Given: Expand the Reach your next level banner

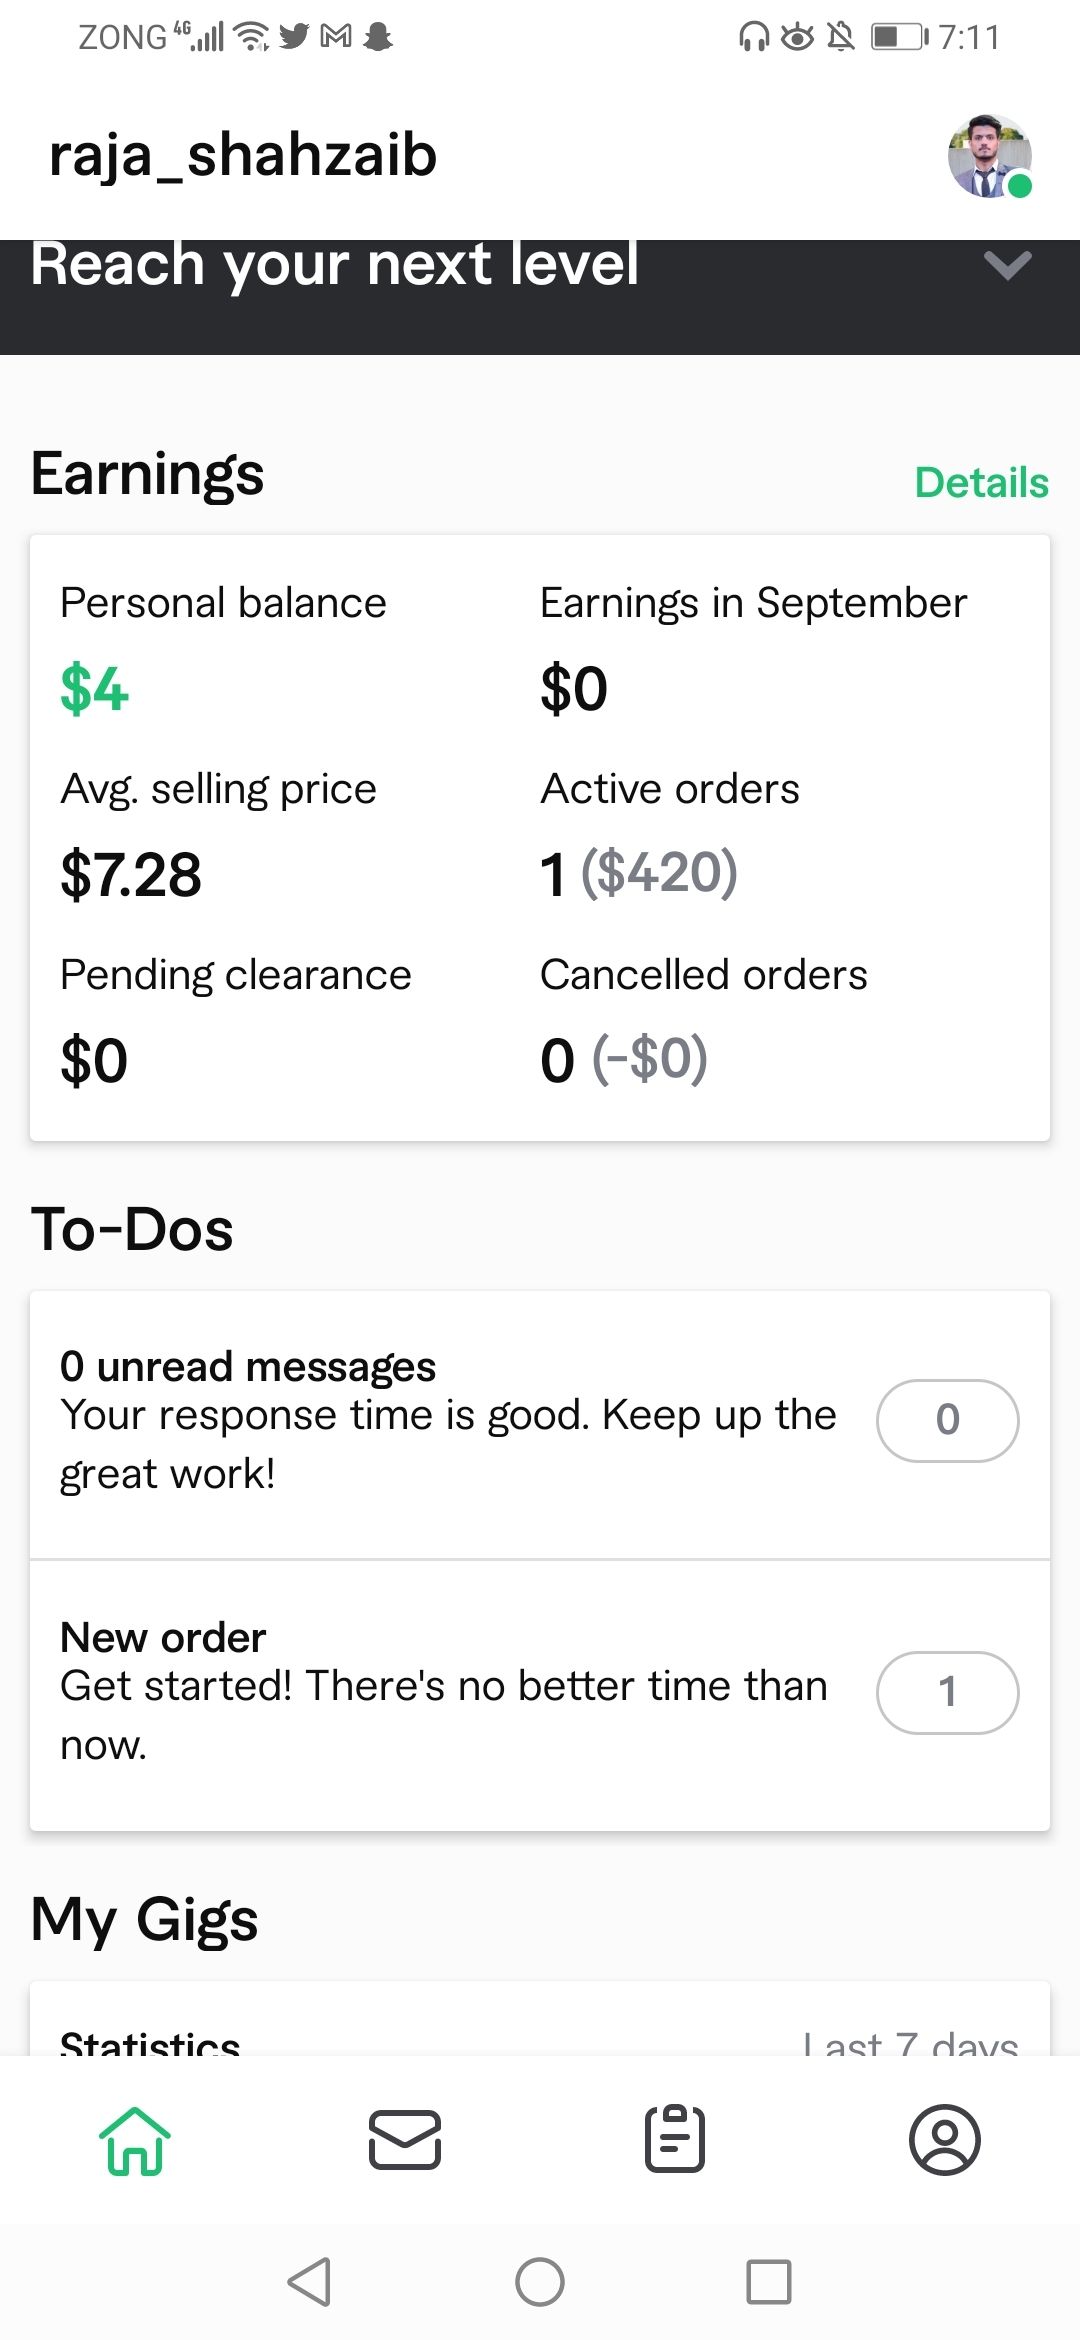Looking at the screenshot, I should click(540, 297).
